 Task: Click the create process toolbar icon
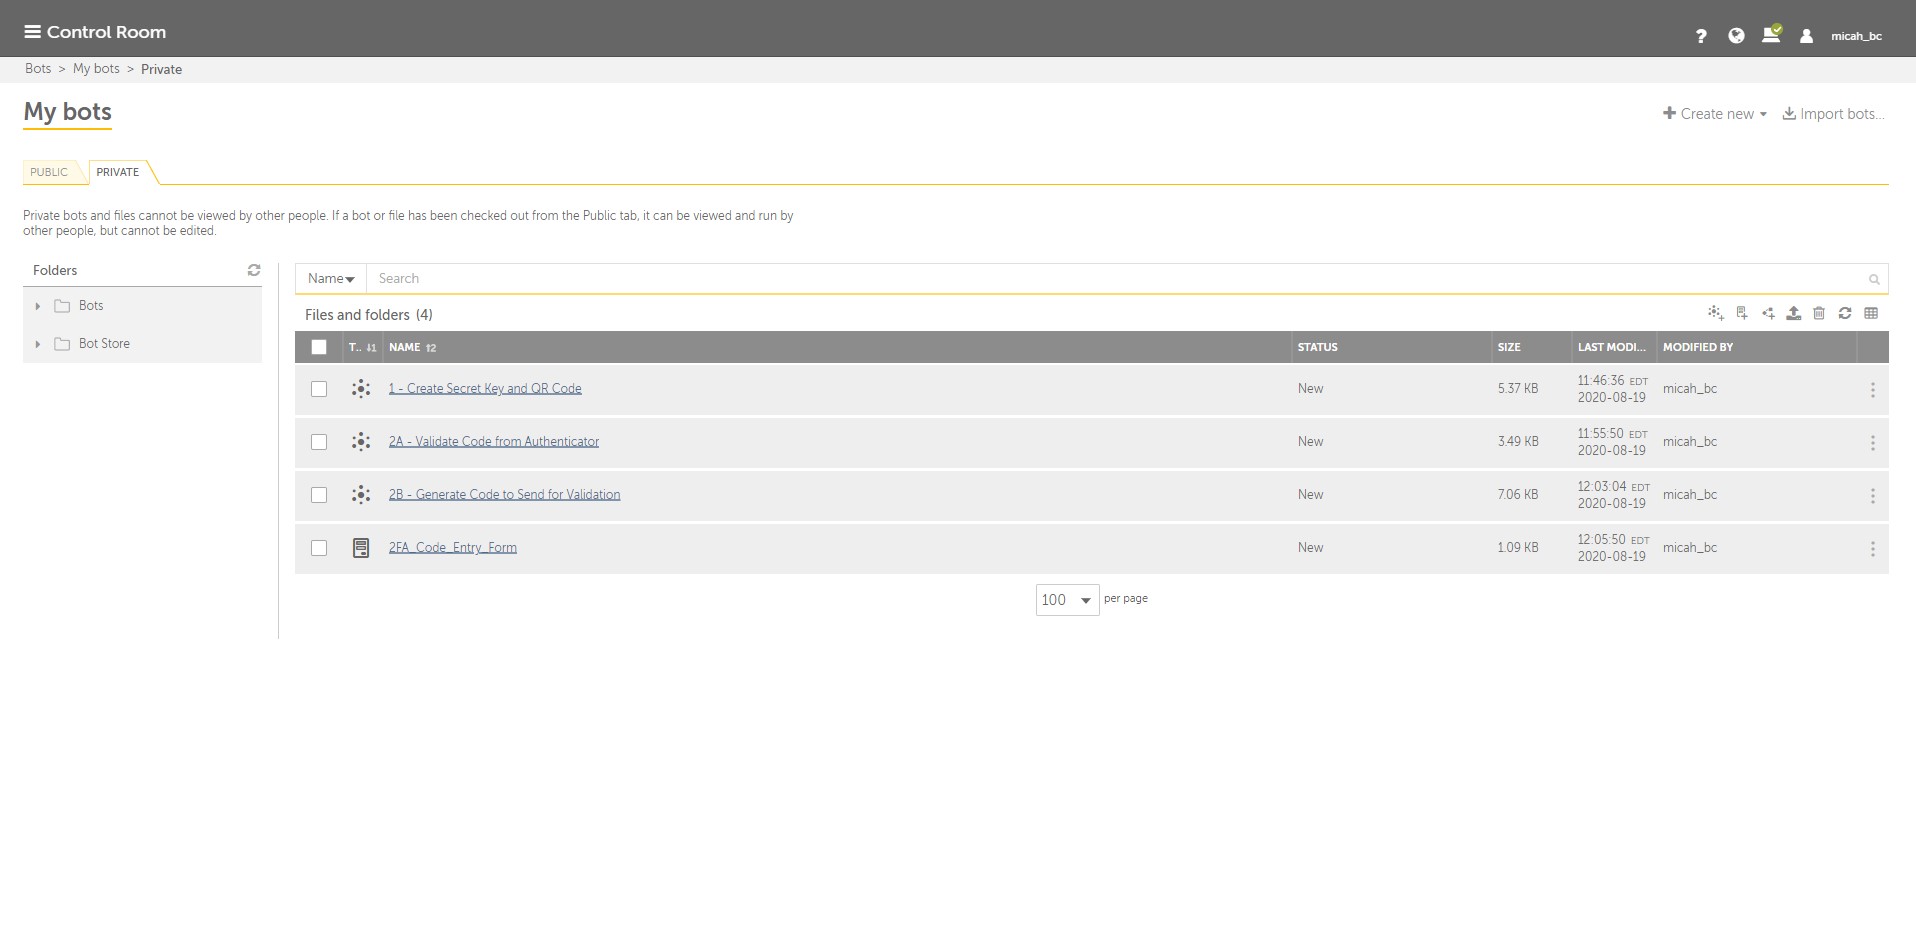1768,313
